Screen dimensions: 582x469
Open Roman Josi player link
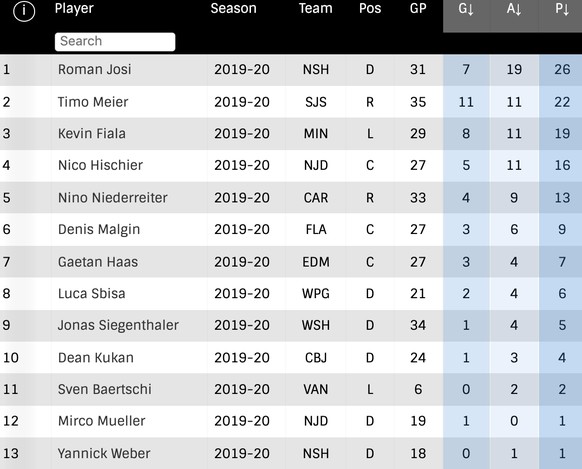pos(94,70)
